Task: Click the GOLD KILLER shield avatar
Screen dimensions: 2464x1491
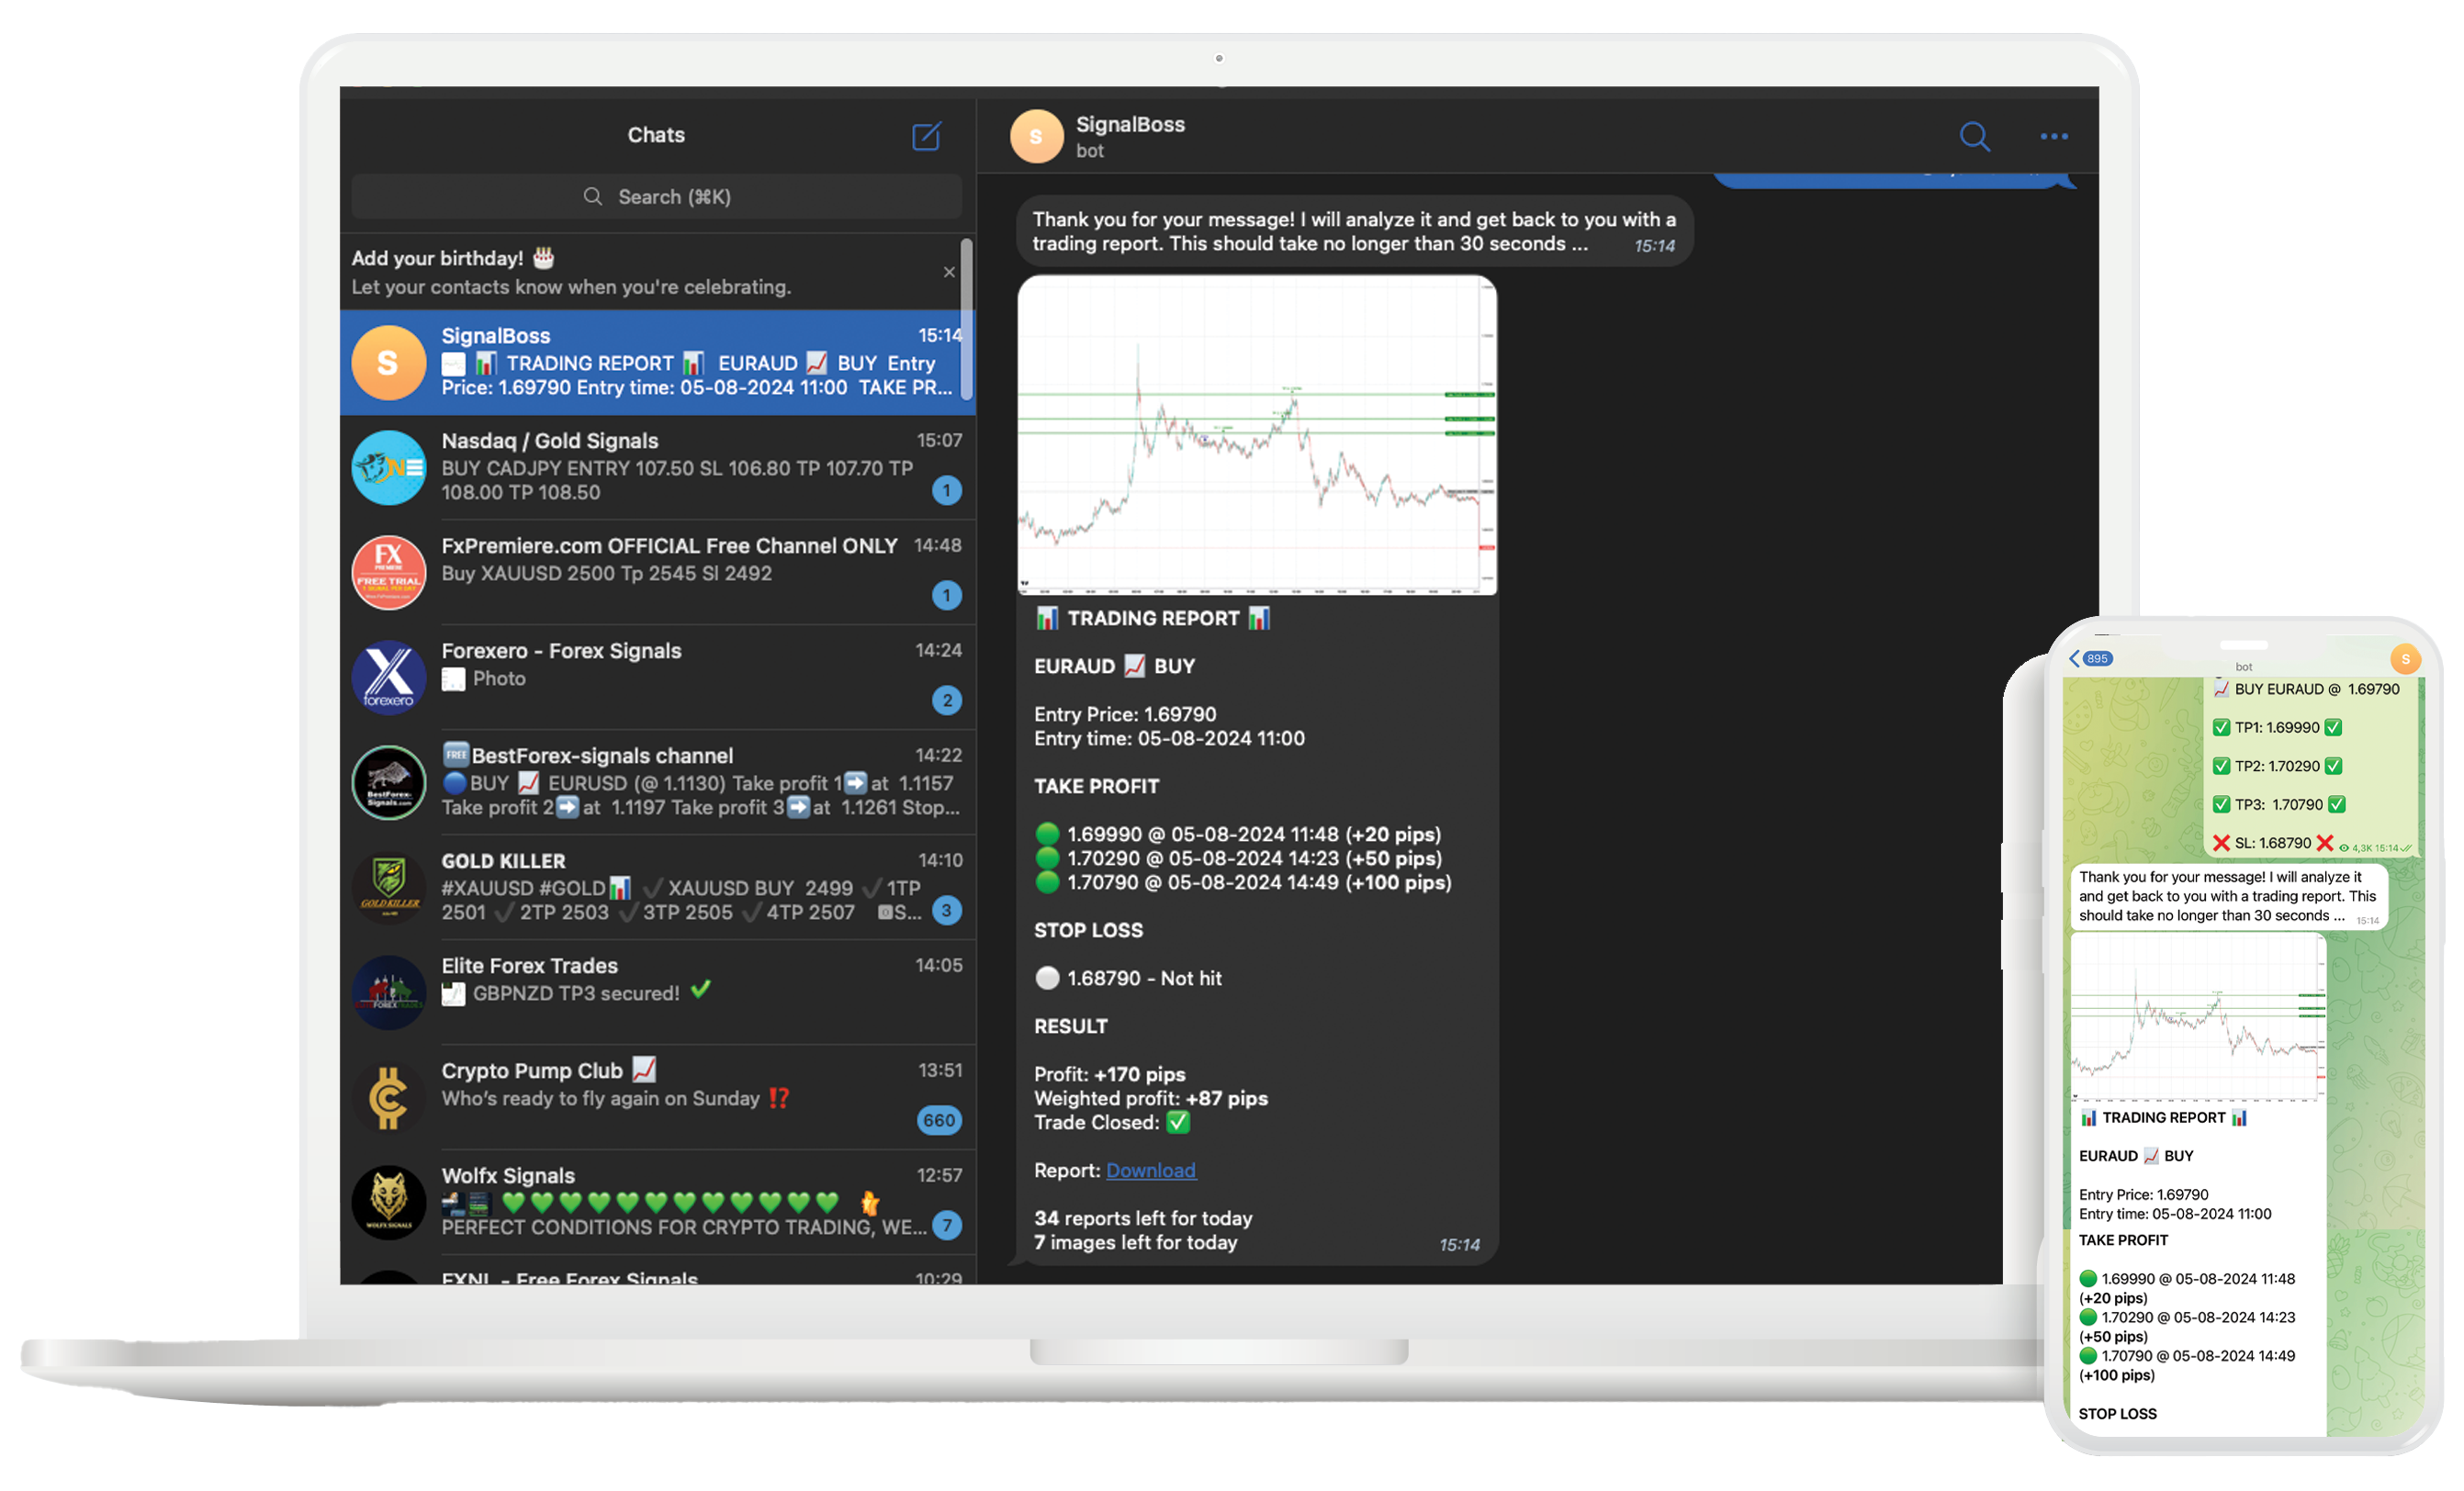Action: click(389, 888)
